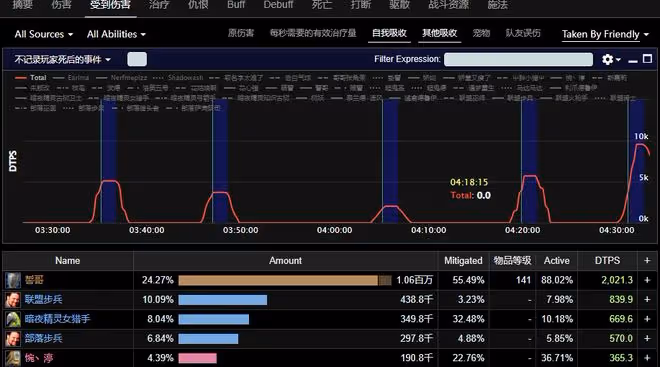Expand the arrow next to gear icon
The height and width of the screenshot is (367, 660).
coord(618,60)
